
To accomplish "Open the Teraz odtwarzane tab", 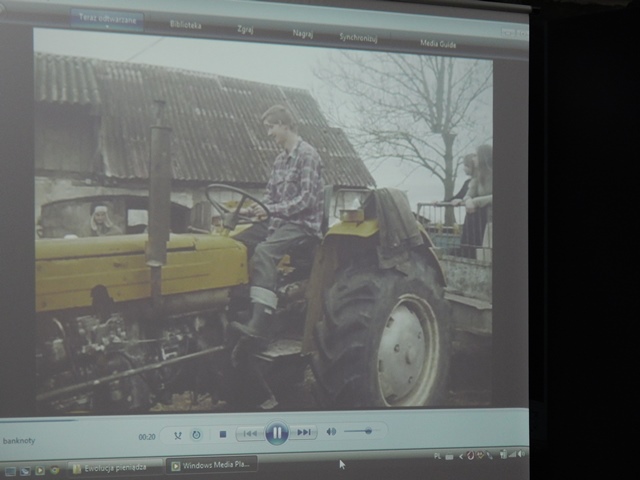I will point(107,18).
